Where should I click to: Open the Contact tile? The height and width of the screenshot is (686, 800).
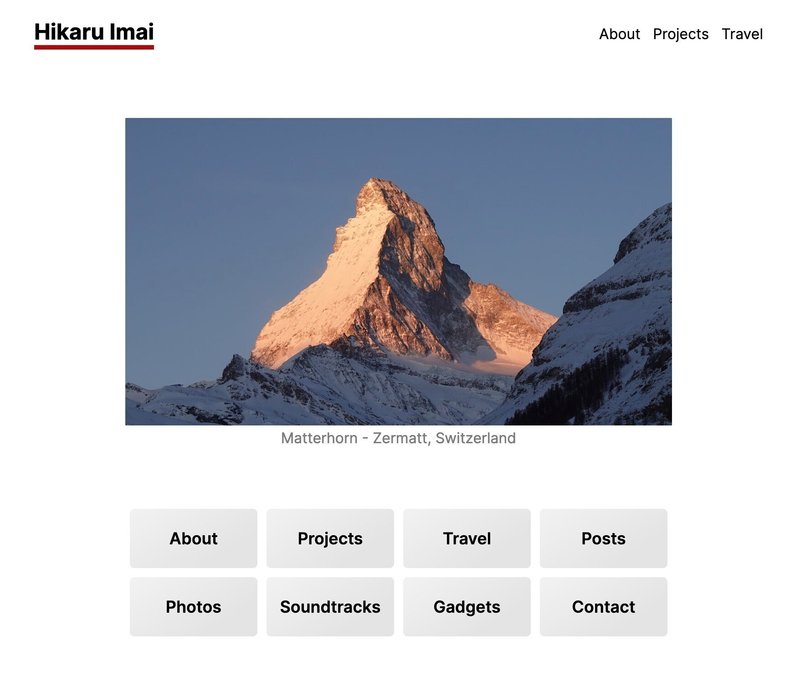tap(604, 606)
